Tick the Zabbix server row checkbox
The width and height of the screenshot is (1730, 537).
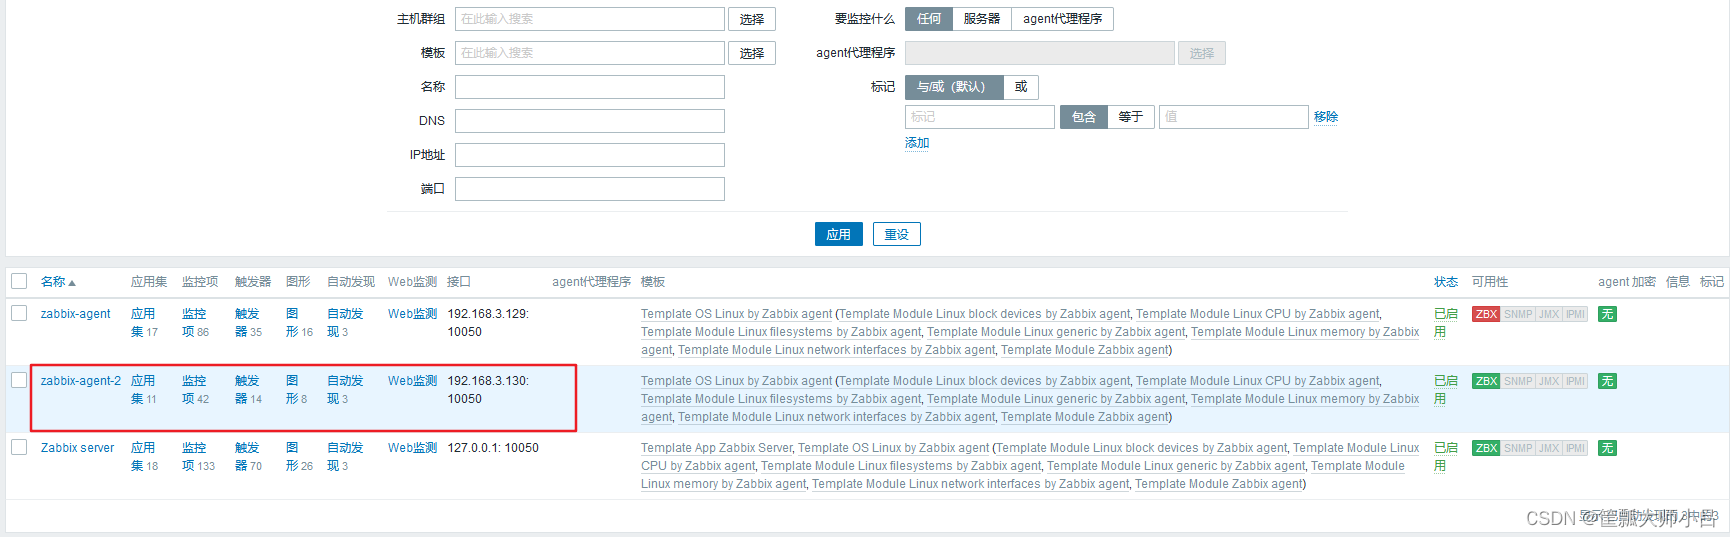point(19,447)
